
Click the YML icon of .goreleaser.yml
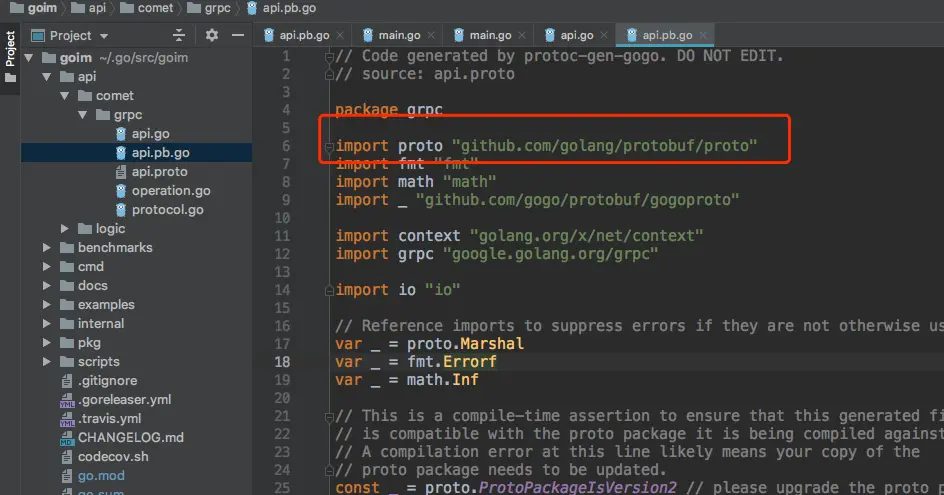pyautogui.click(x=67, y=400)
